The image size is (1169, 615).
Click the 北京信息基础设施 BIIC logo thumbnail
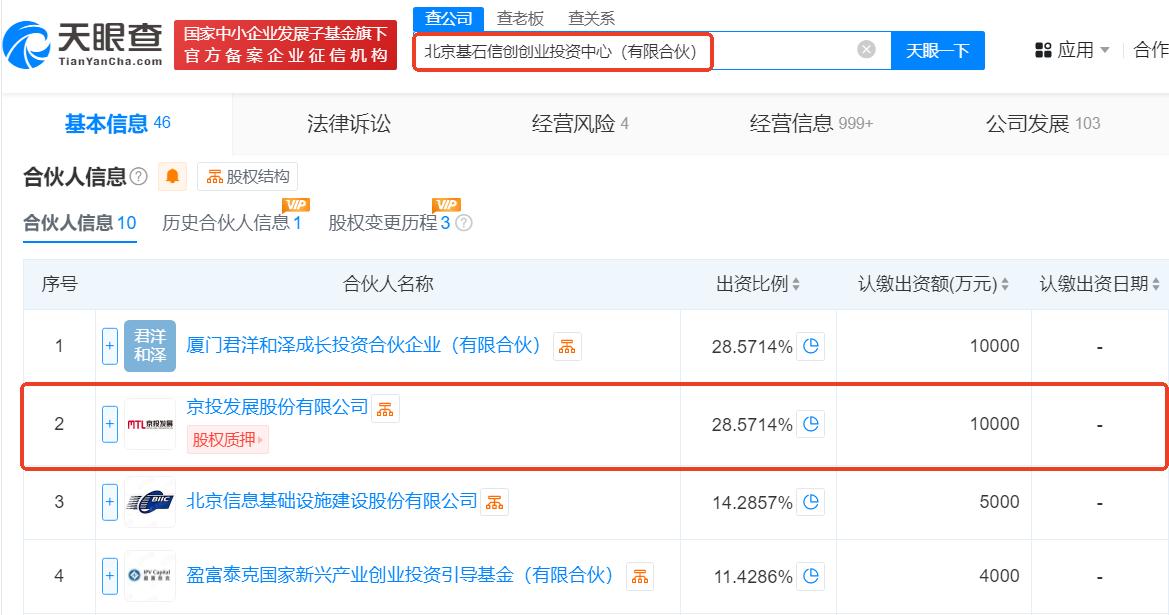150,502
